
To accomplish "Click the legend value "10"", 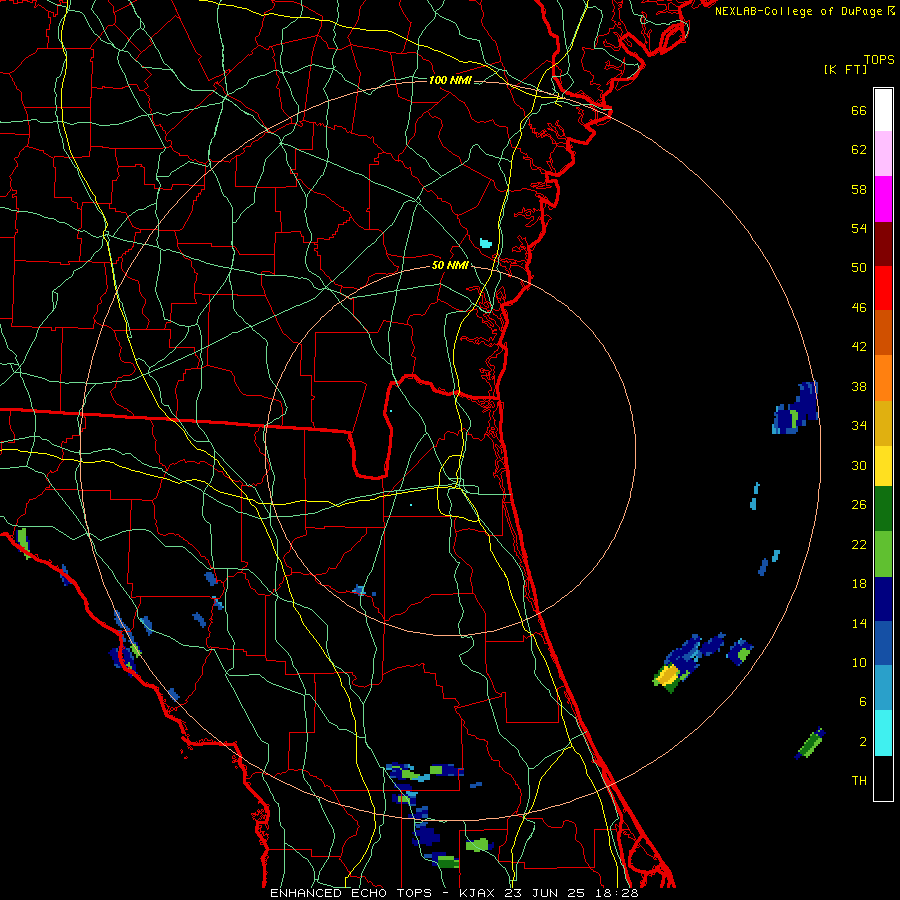I will tap(859, 662).
